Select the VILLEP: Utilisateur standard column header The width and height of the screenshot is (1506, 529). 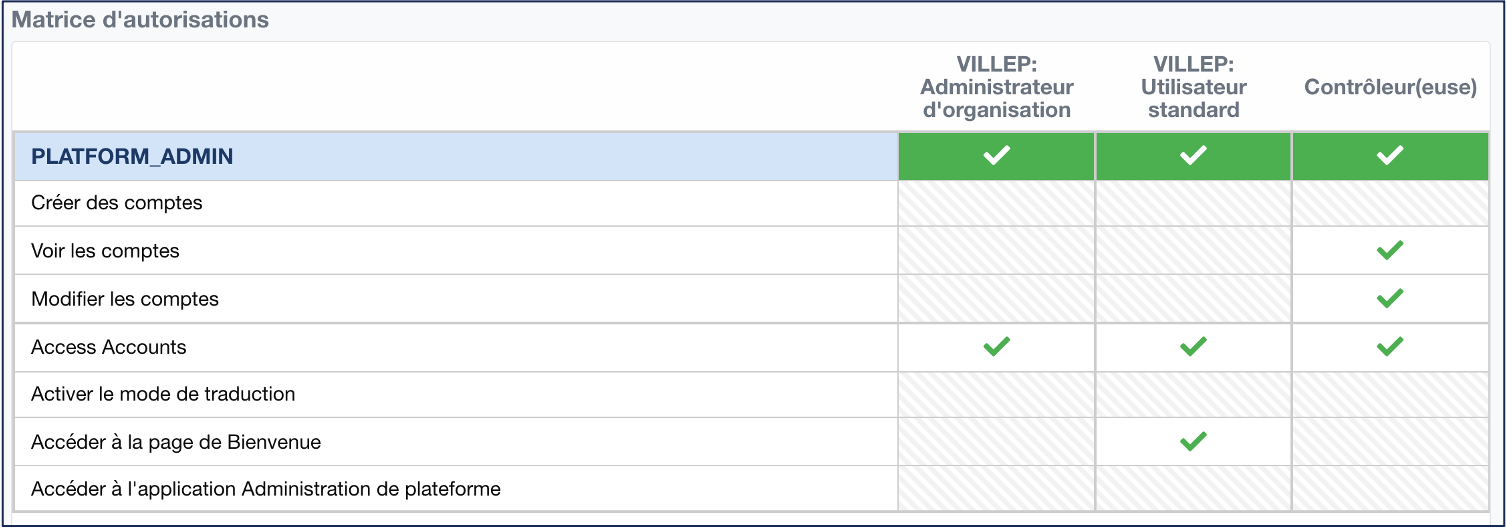point(1193,87)
